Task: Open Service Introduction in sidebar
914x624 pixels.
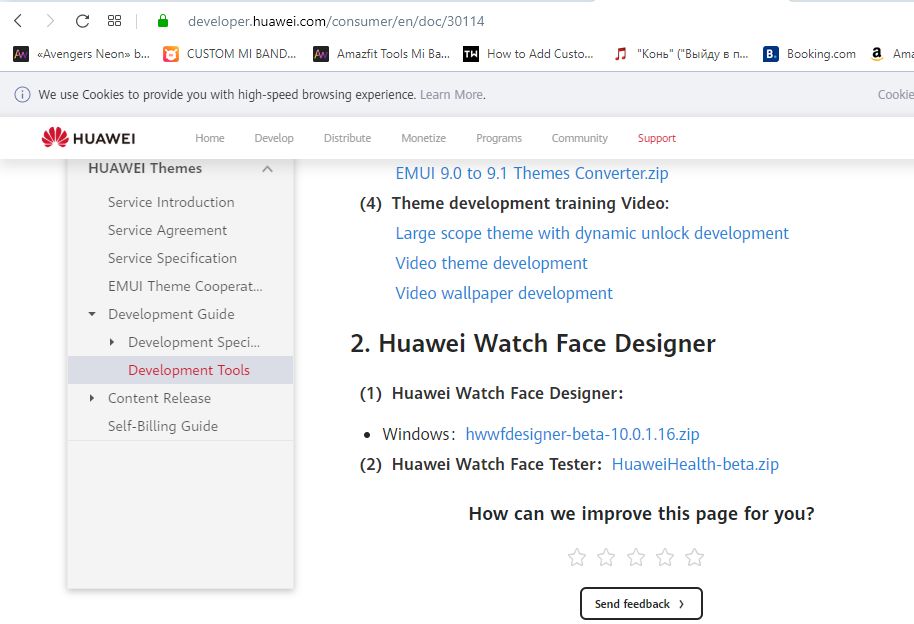Action: (x=171, y=202)
